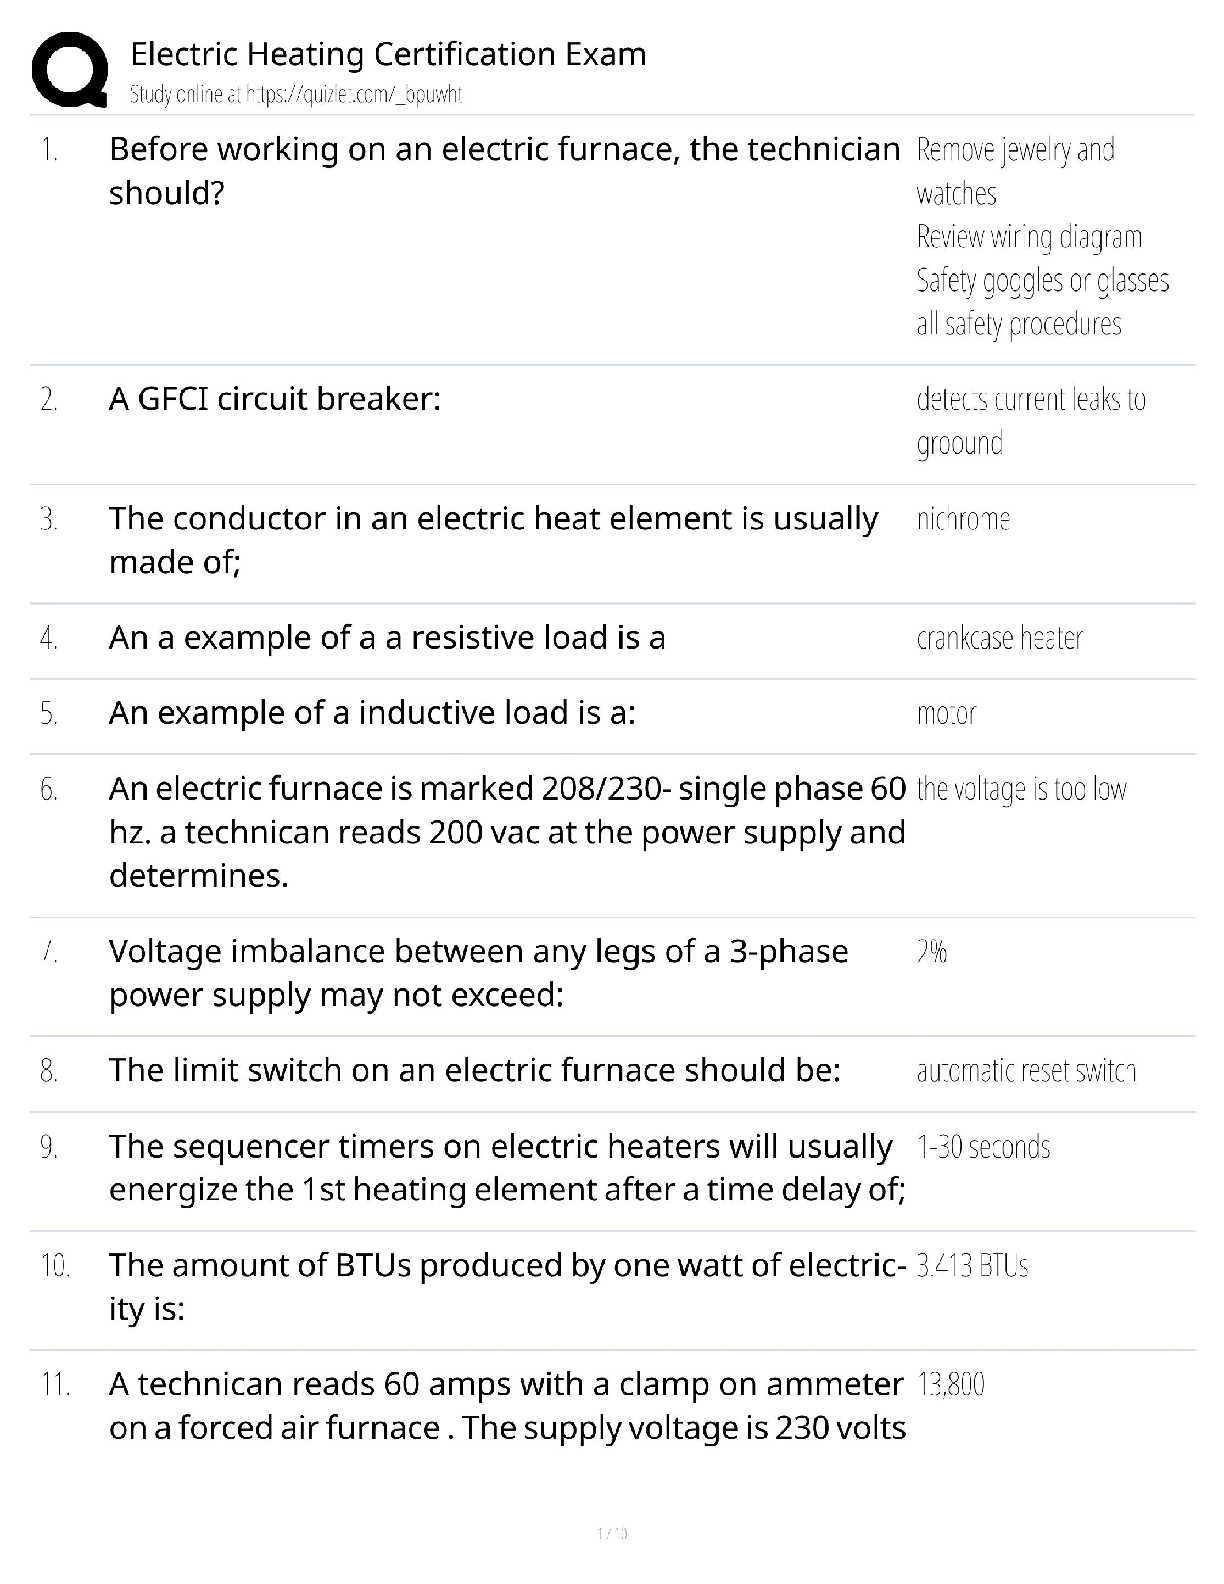The image size is (1224, 1584).
Task: Click answer 'detects current leaks to ground'
Action: click(x=1030, y=421)
